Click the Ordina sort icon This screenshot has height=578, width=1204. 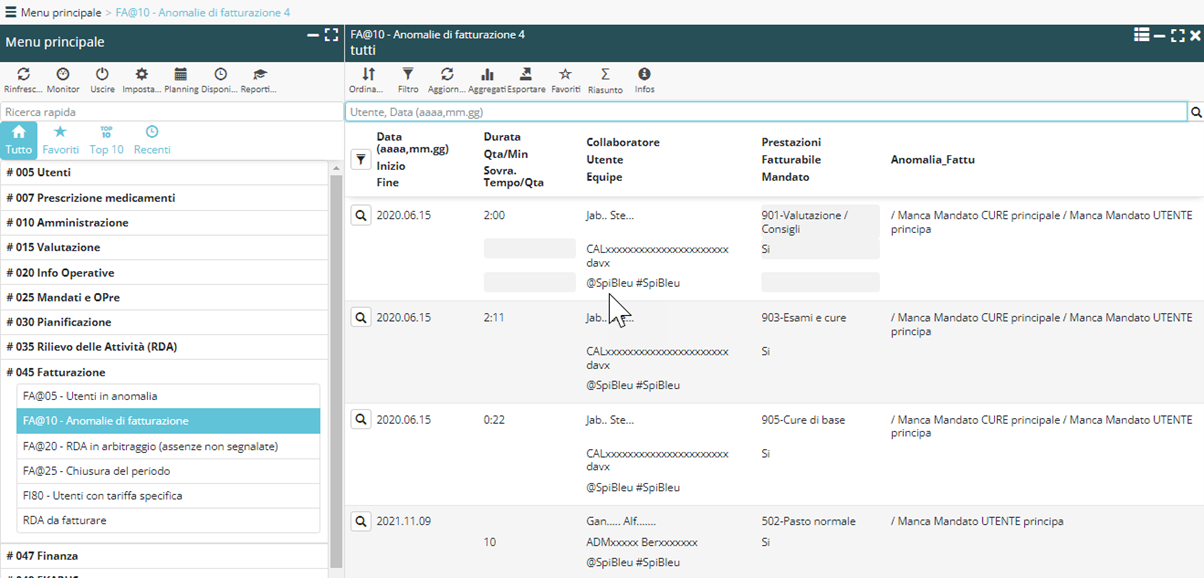368,75
